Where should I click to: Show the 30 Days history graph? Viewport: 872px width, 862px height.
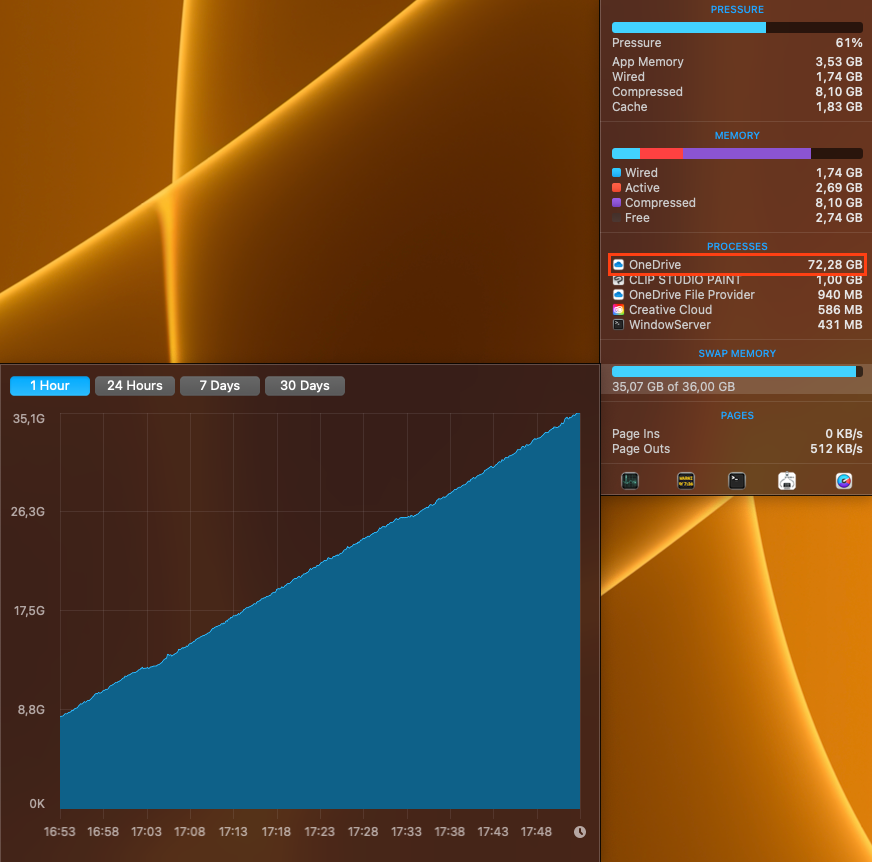305,386
